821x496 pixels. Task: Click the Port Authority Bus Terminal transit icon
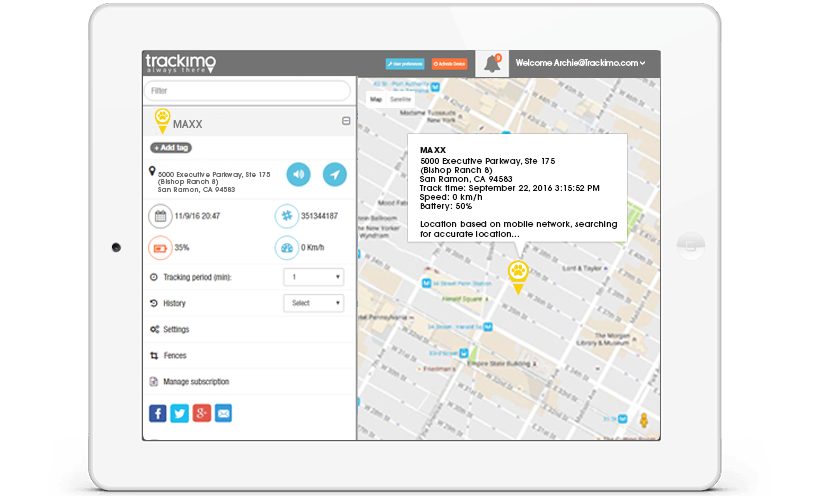(x=435, y=86)
